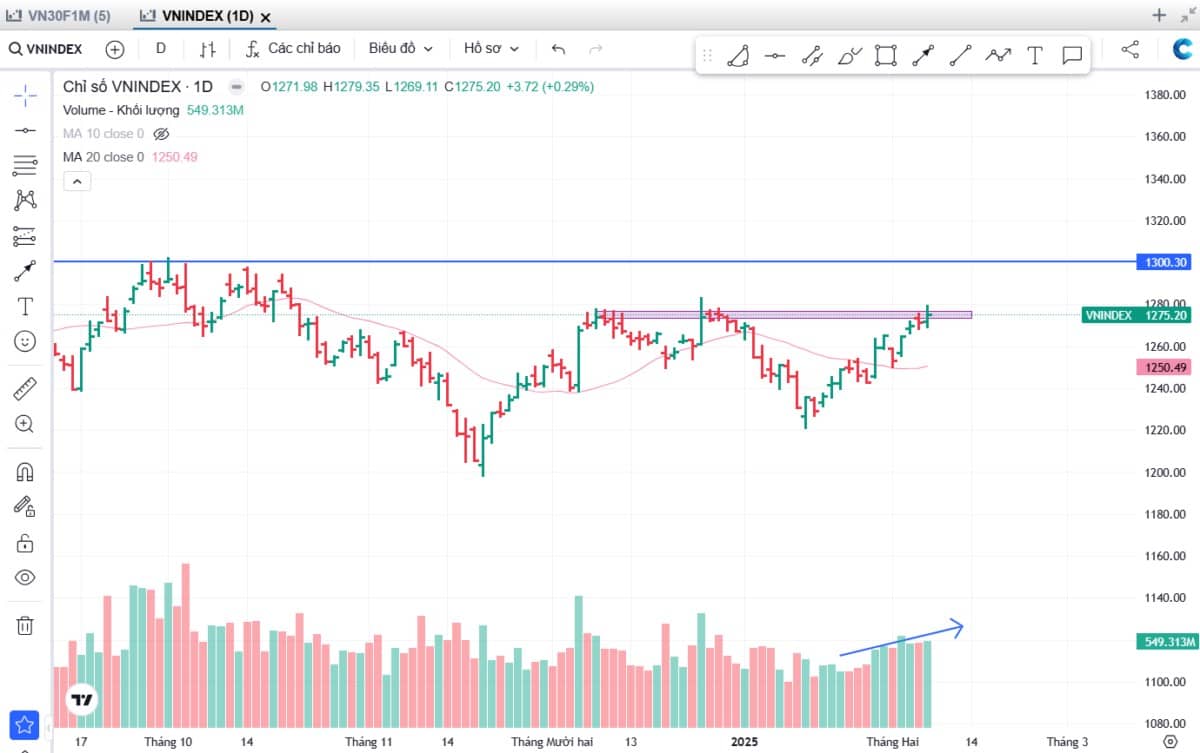Click the compare symbol plus button
This screenshot has width=1200, height=753.
tap(115, 48)
